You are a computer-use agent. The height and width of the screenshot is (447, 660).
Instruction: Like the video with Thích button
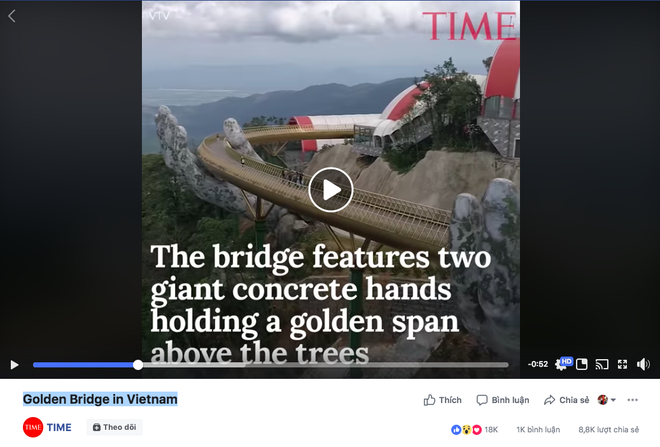(x=442, y=400)
